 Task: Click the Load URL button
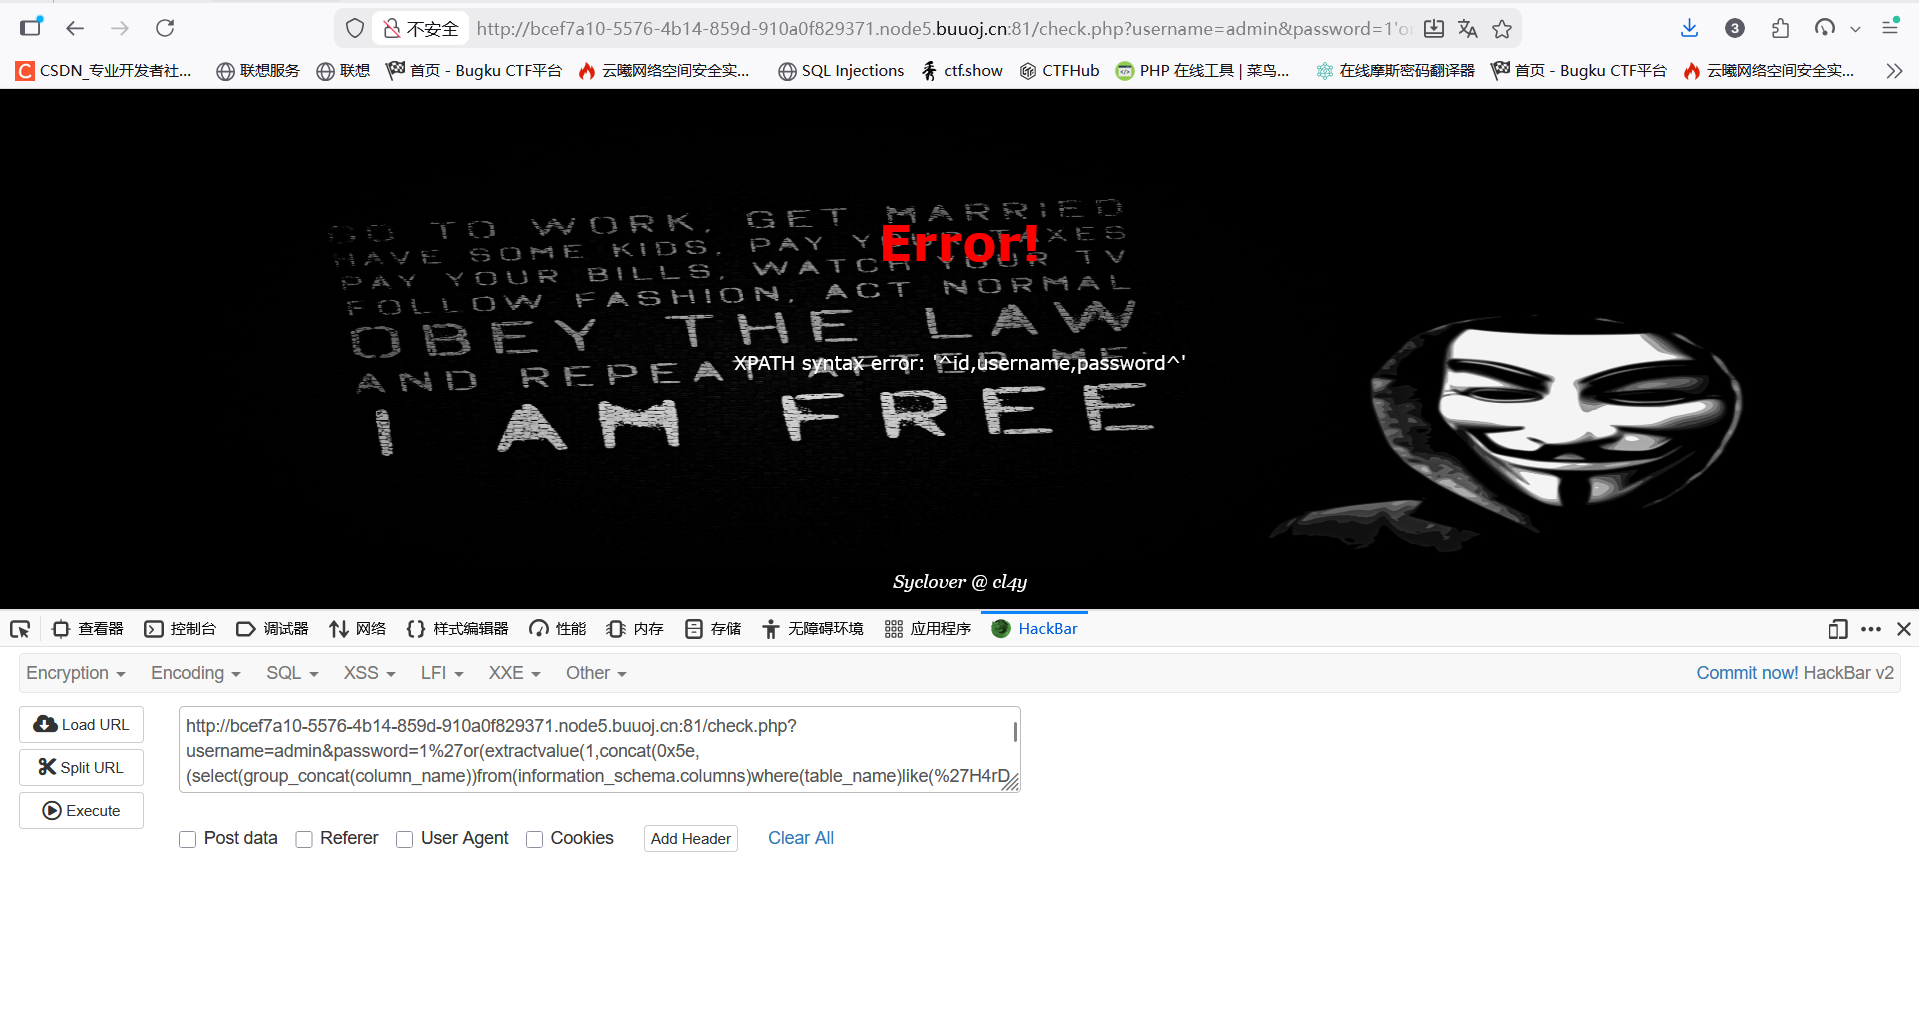pyautogui.click(x=81, y=724)
